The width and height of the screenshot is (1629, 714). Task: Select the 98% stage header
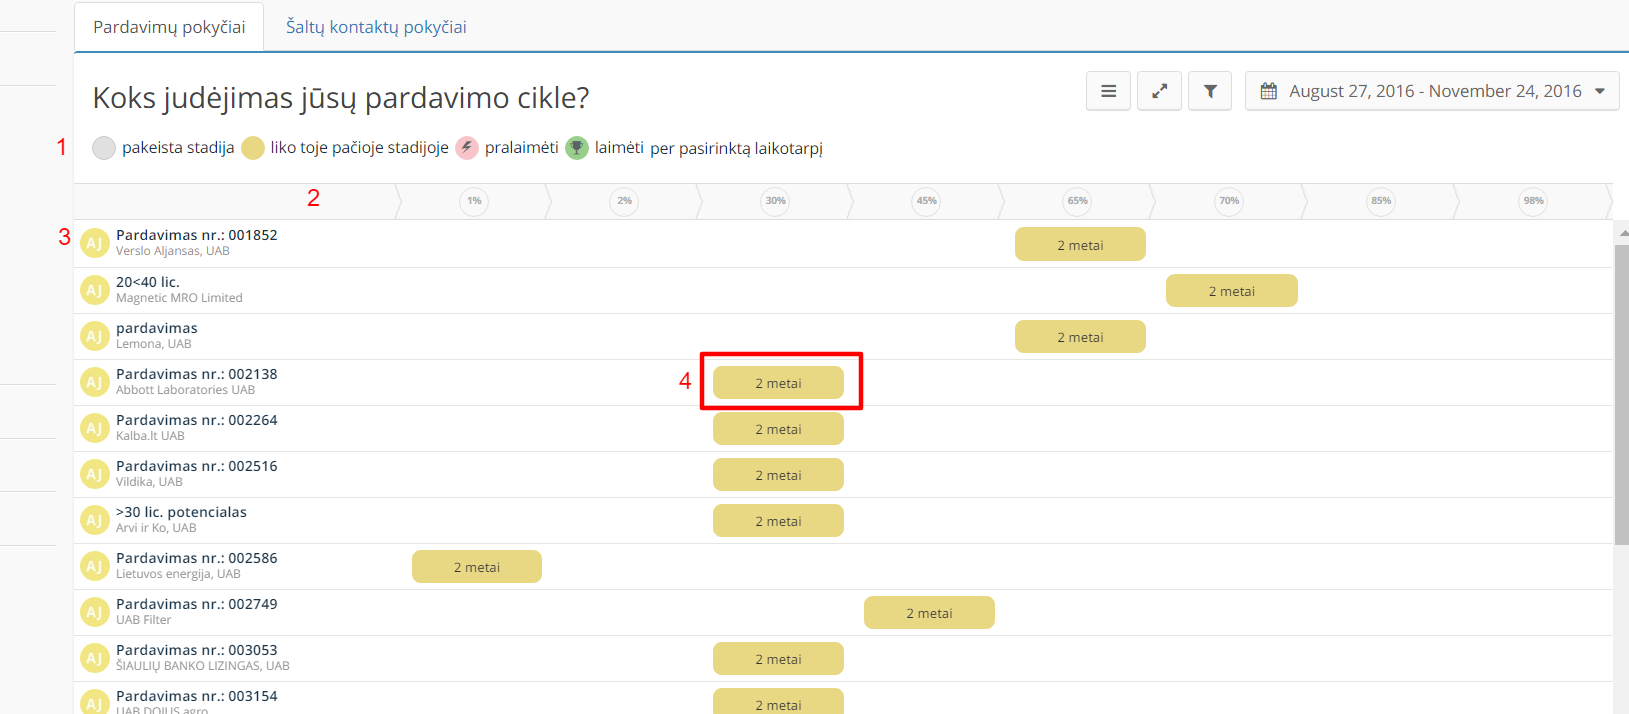pos(1533,201)
